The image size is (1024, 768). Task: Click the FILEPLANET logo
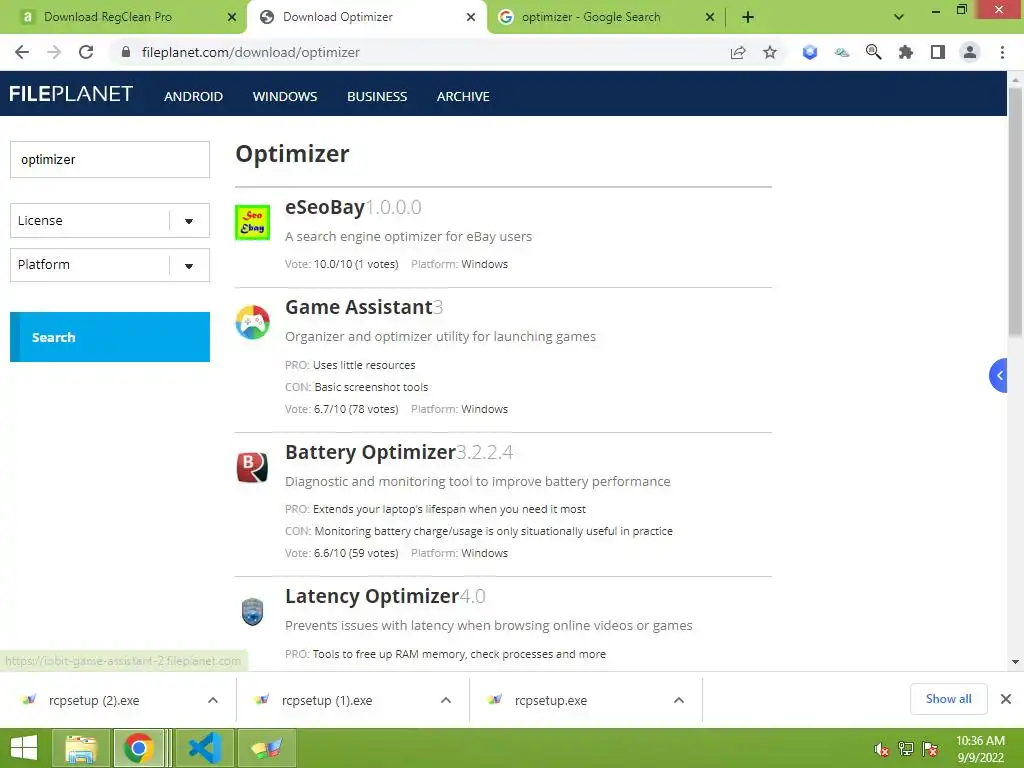(71, 94)
